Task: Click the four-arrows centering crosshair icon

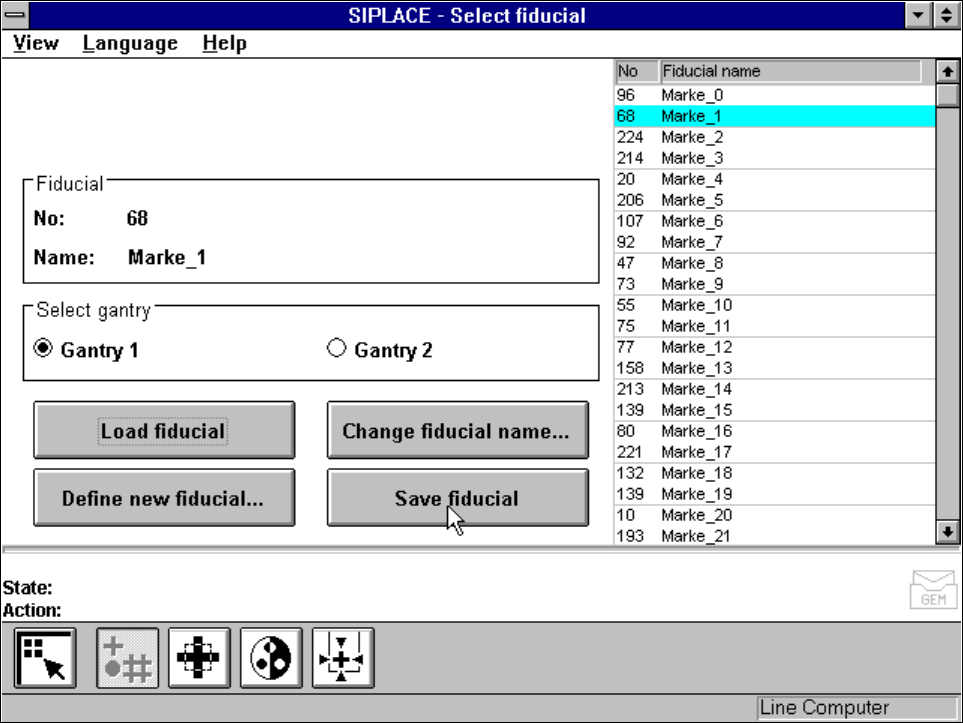Action: (343, 658)
